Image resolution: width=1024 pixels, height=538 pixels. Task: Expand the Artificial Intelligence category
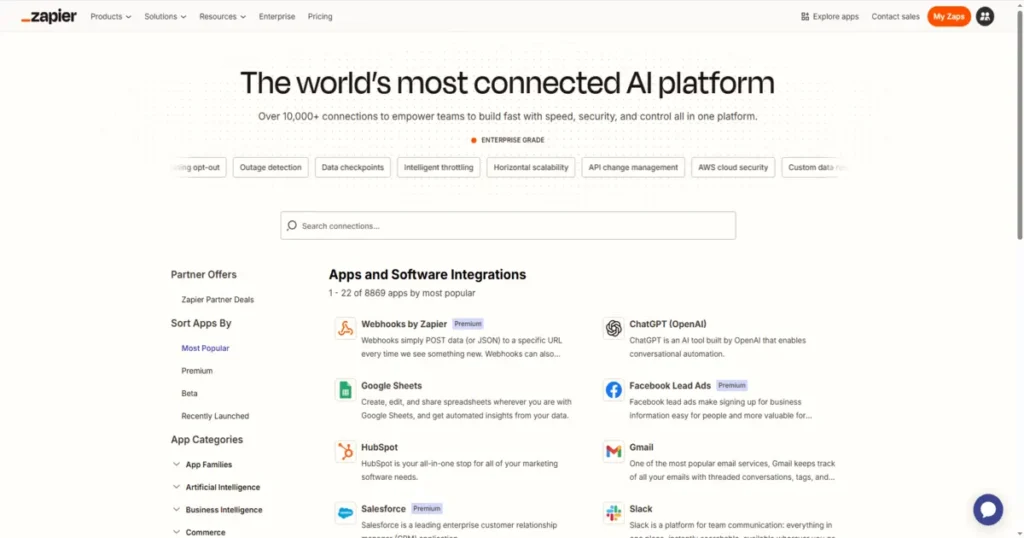pos(216,487)
